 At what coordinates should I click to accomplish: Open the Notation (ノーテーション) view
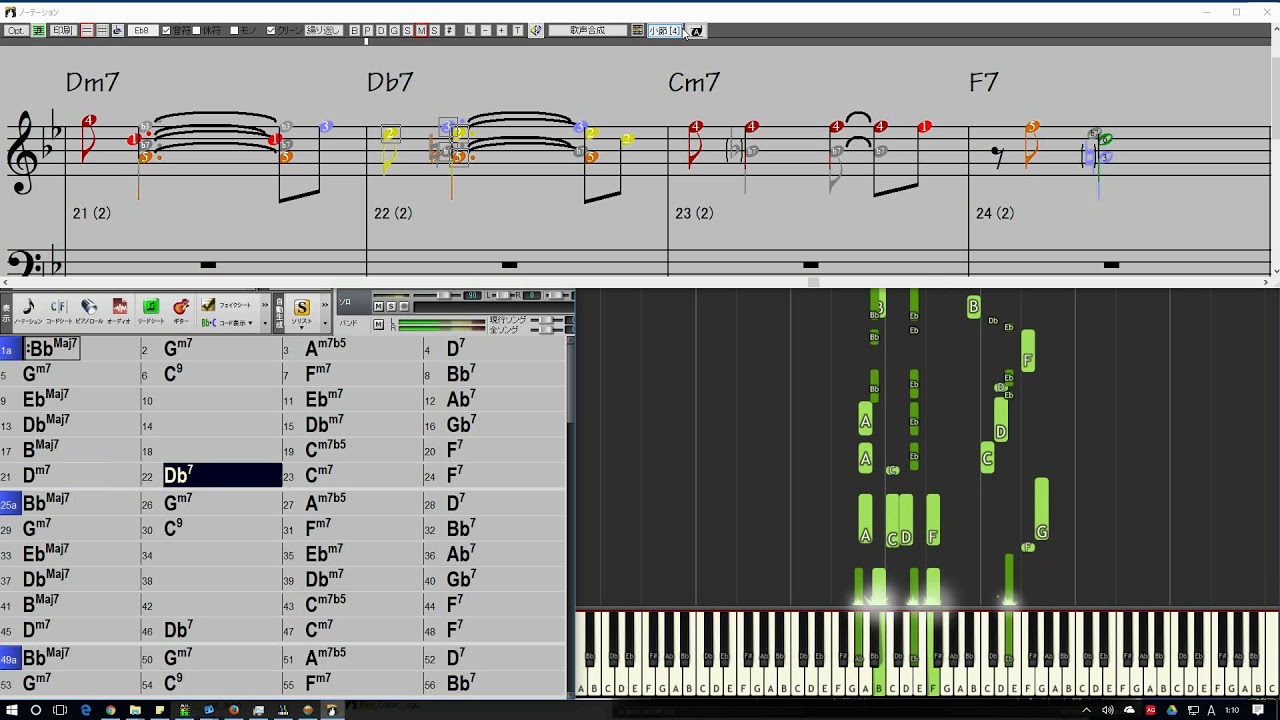(28, 312)
